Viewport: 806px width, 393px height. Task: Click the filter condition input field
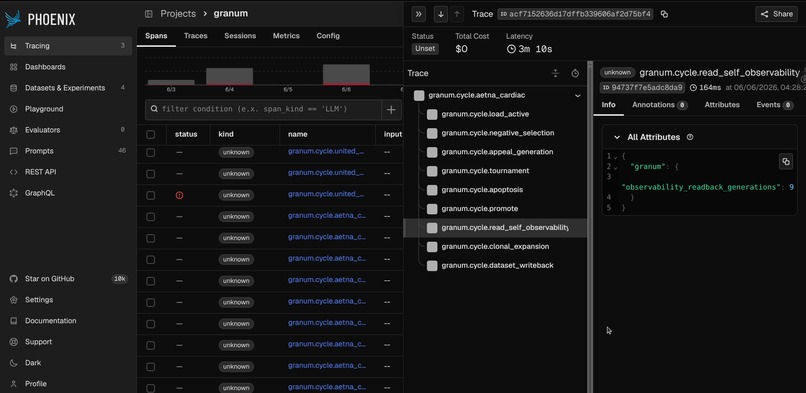pos(263,109)
